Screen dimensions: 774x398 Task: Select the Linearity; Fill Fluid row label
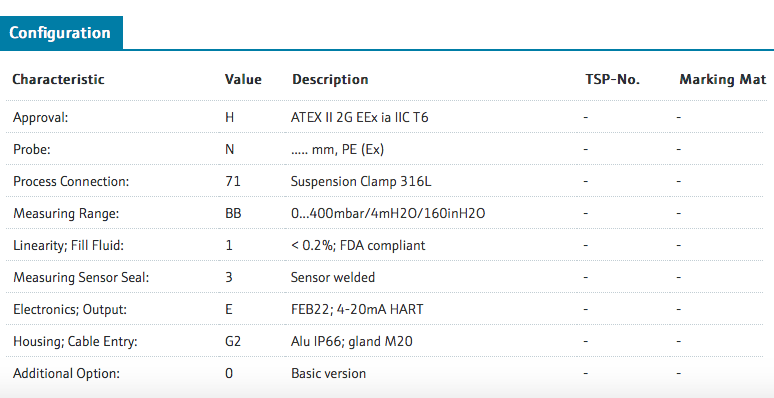[x=68, y=245]
